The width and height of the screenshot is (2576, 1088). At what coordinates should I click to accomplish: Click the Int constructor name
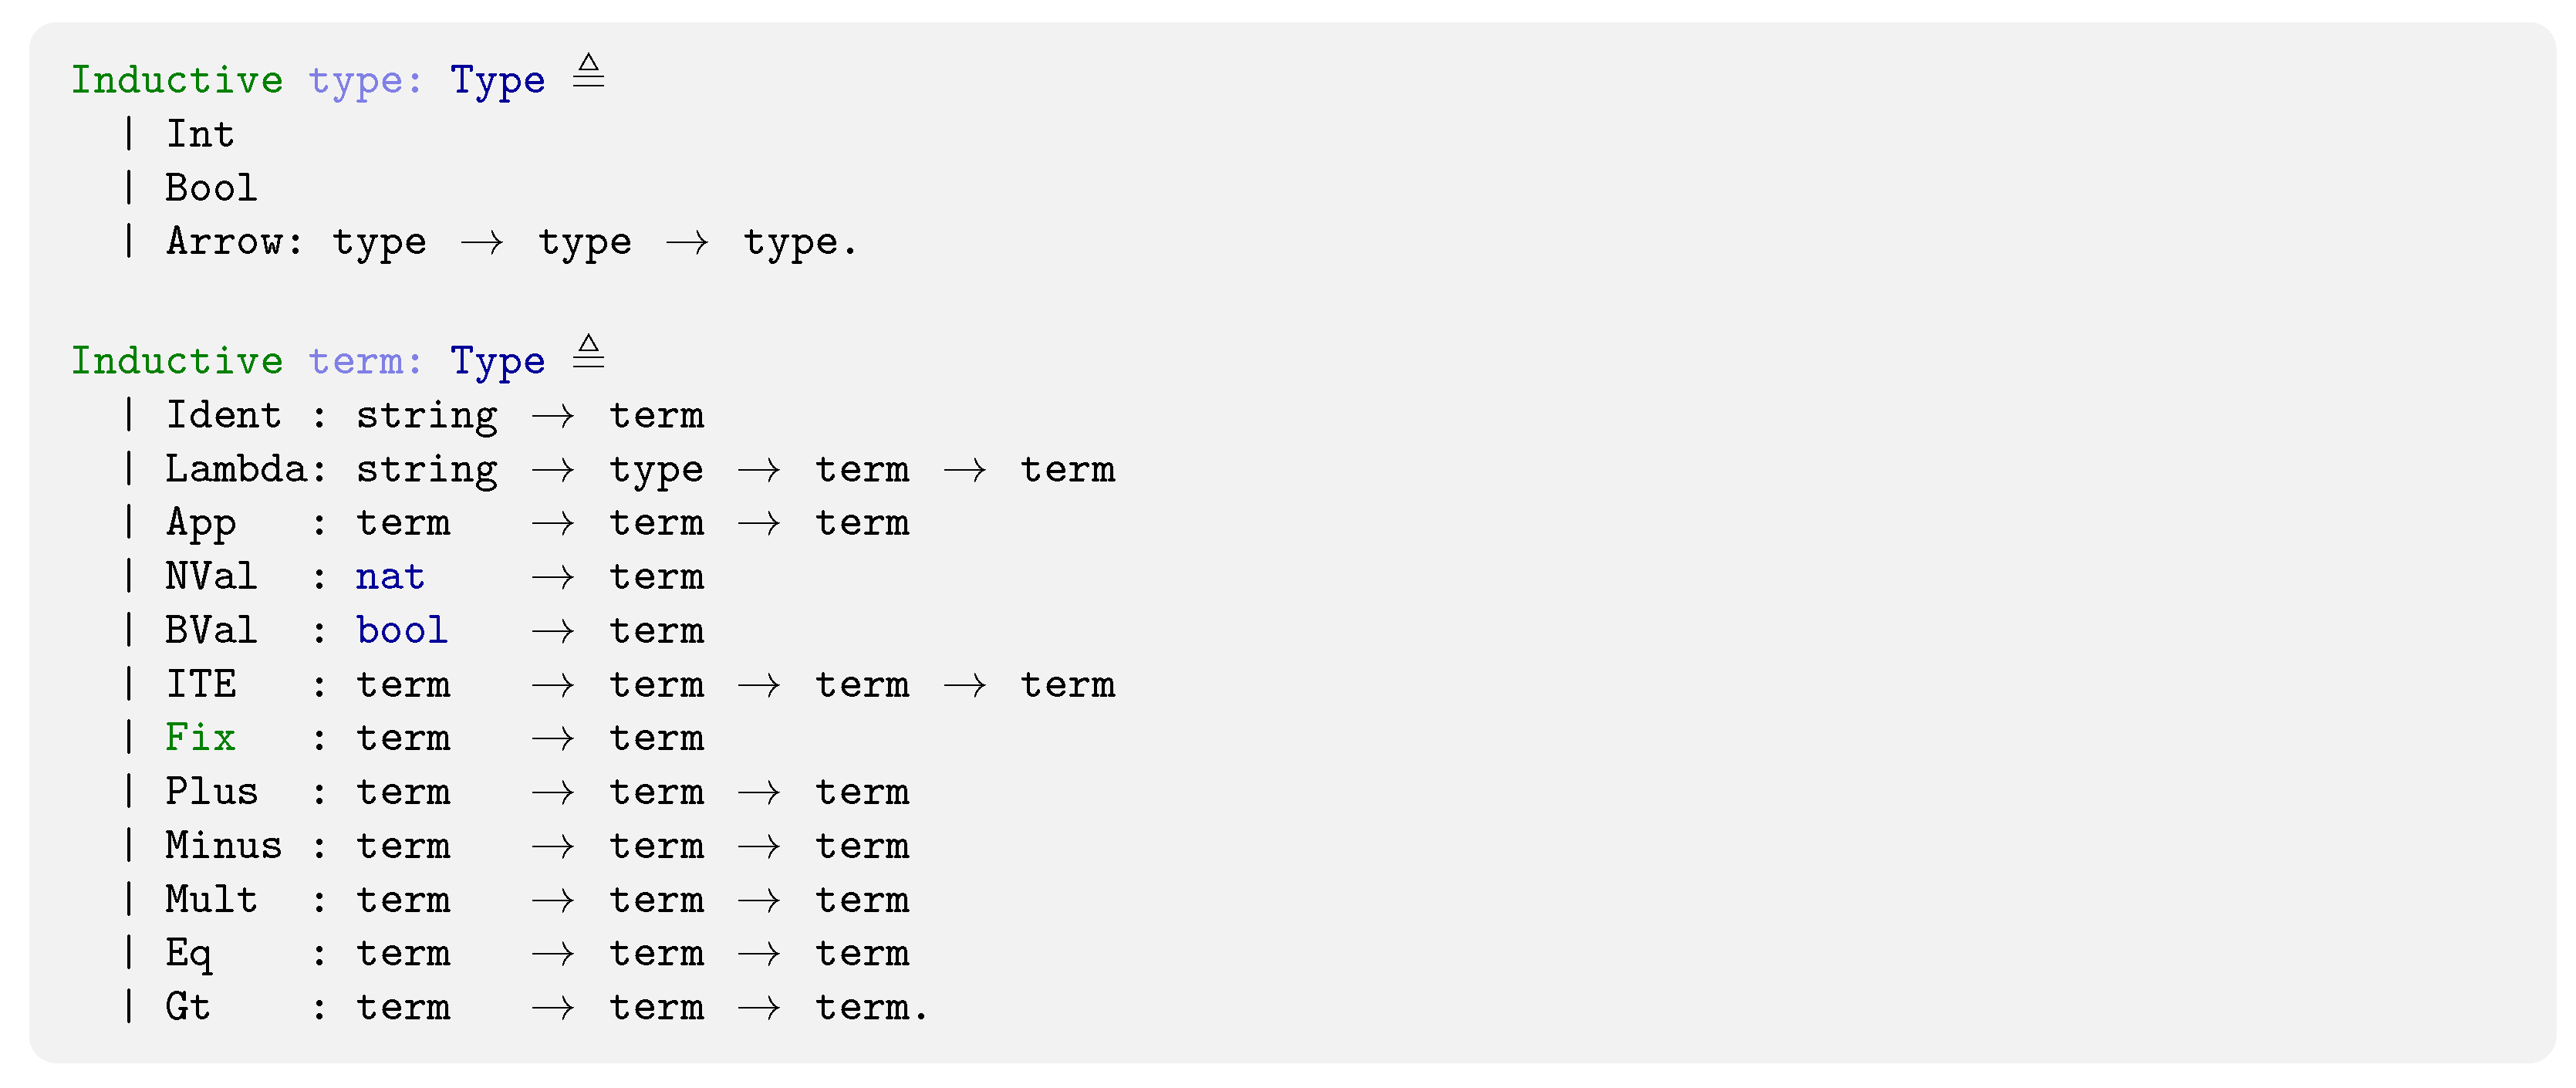200,134
